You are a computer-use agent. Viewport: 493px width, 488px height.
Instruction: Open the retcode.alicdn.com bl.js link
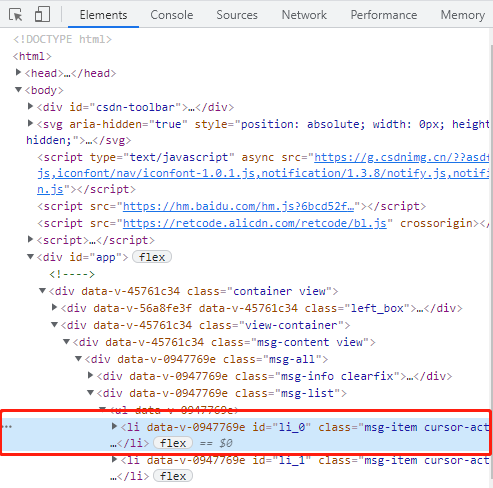click(255, 223)
